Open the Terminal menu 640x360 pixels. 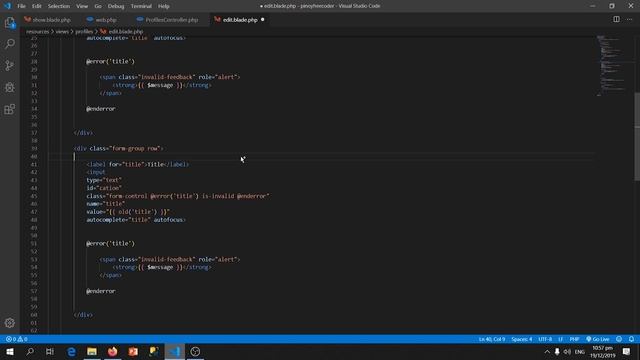pos(141,6)
